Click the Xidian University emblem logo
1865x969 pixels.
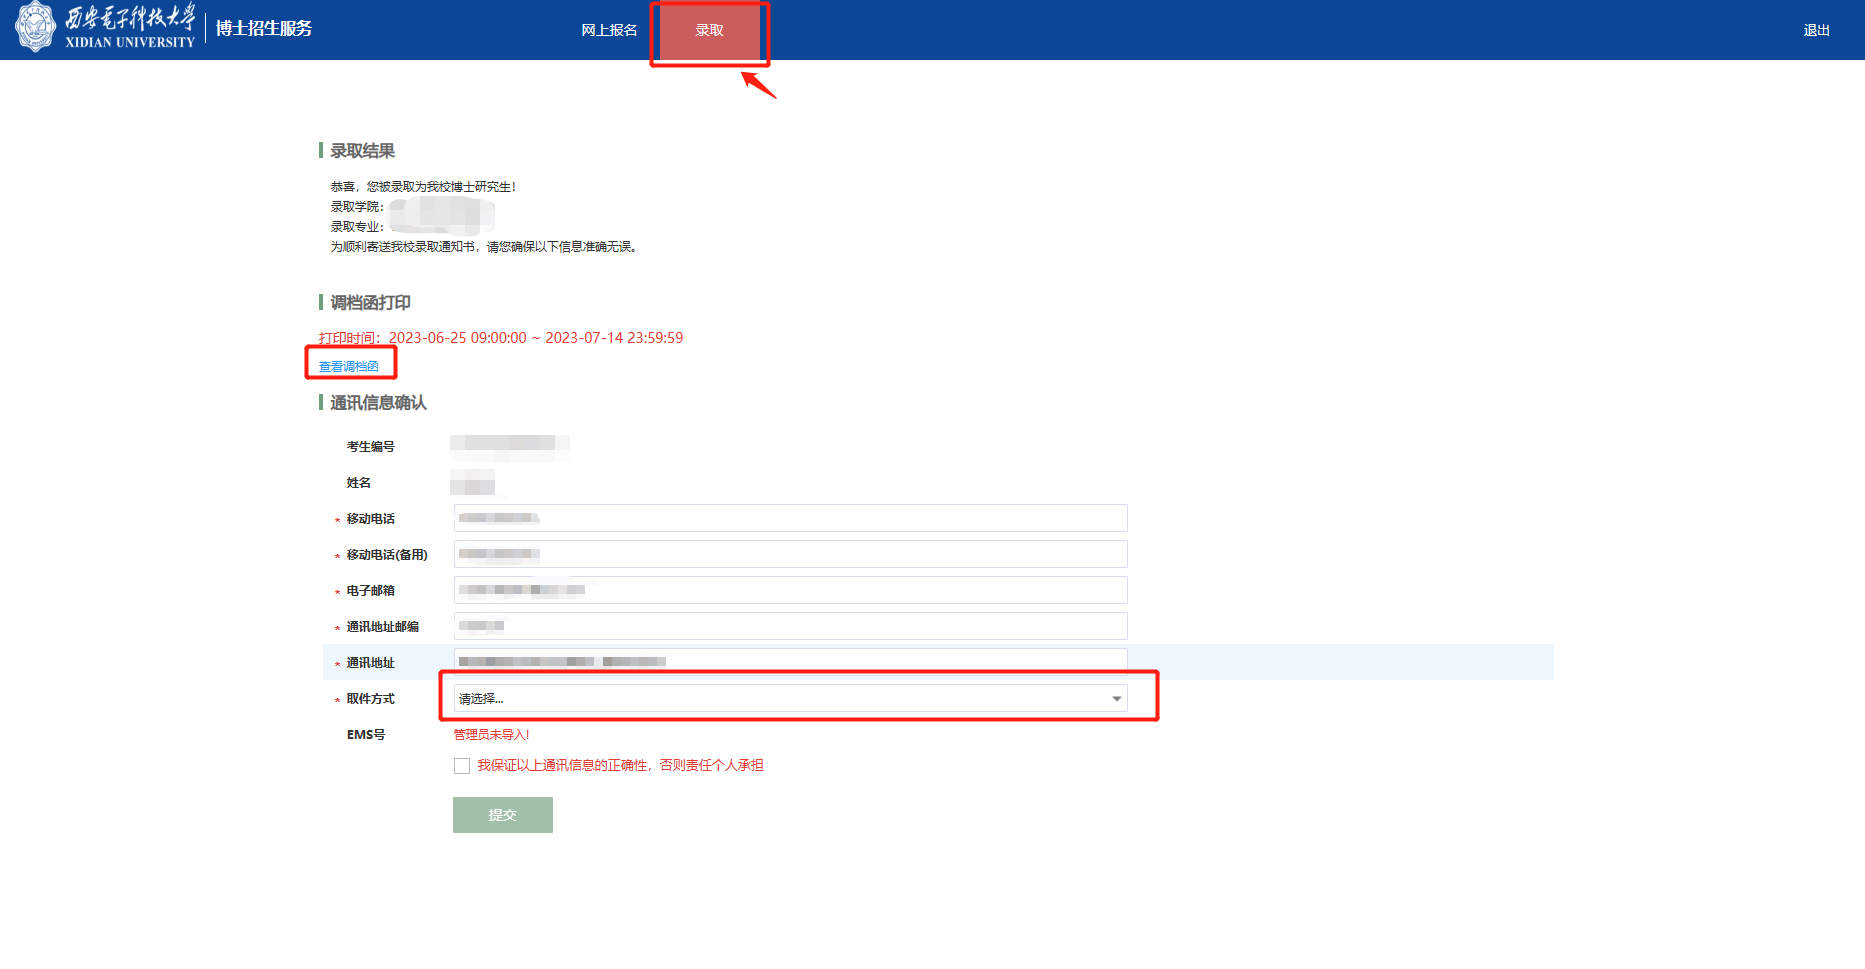[36, 27]
